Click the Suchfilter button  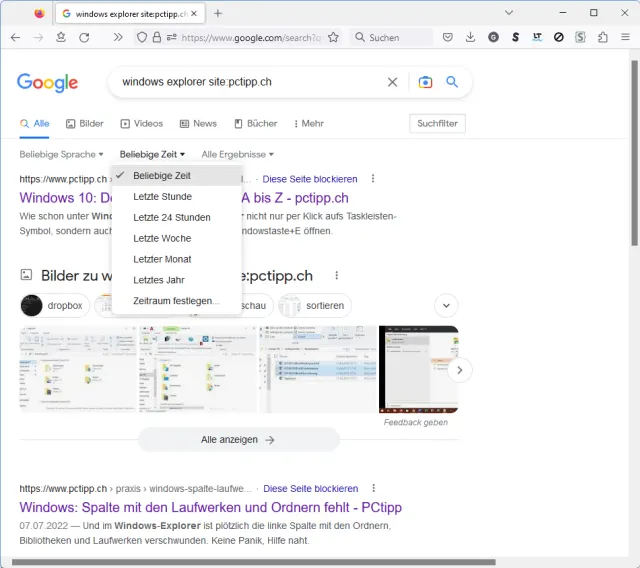(437, 123)
